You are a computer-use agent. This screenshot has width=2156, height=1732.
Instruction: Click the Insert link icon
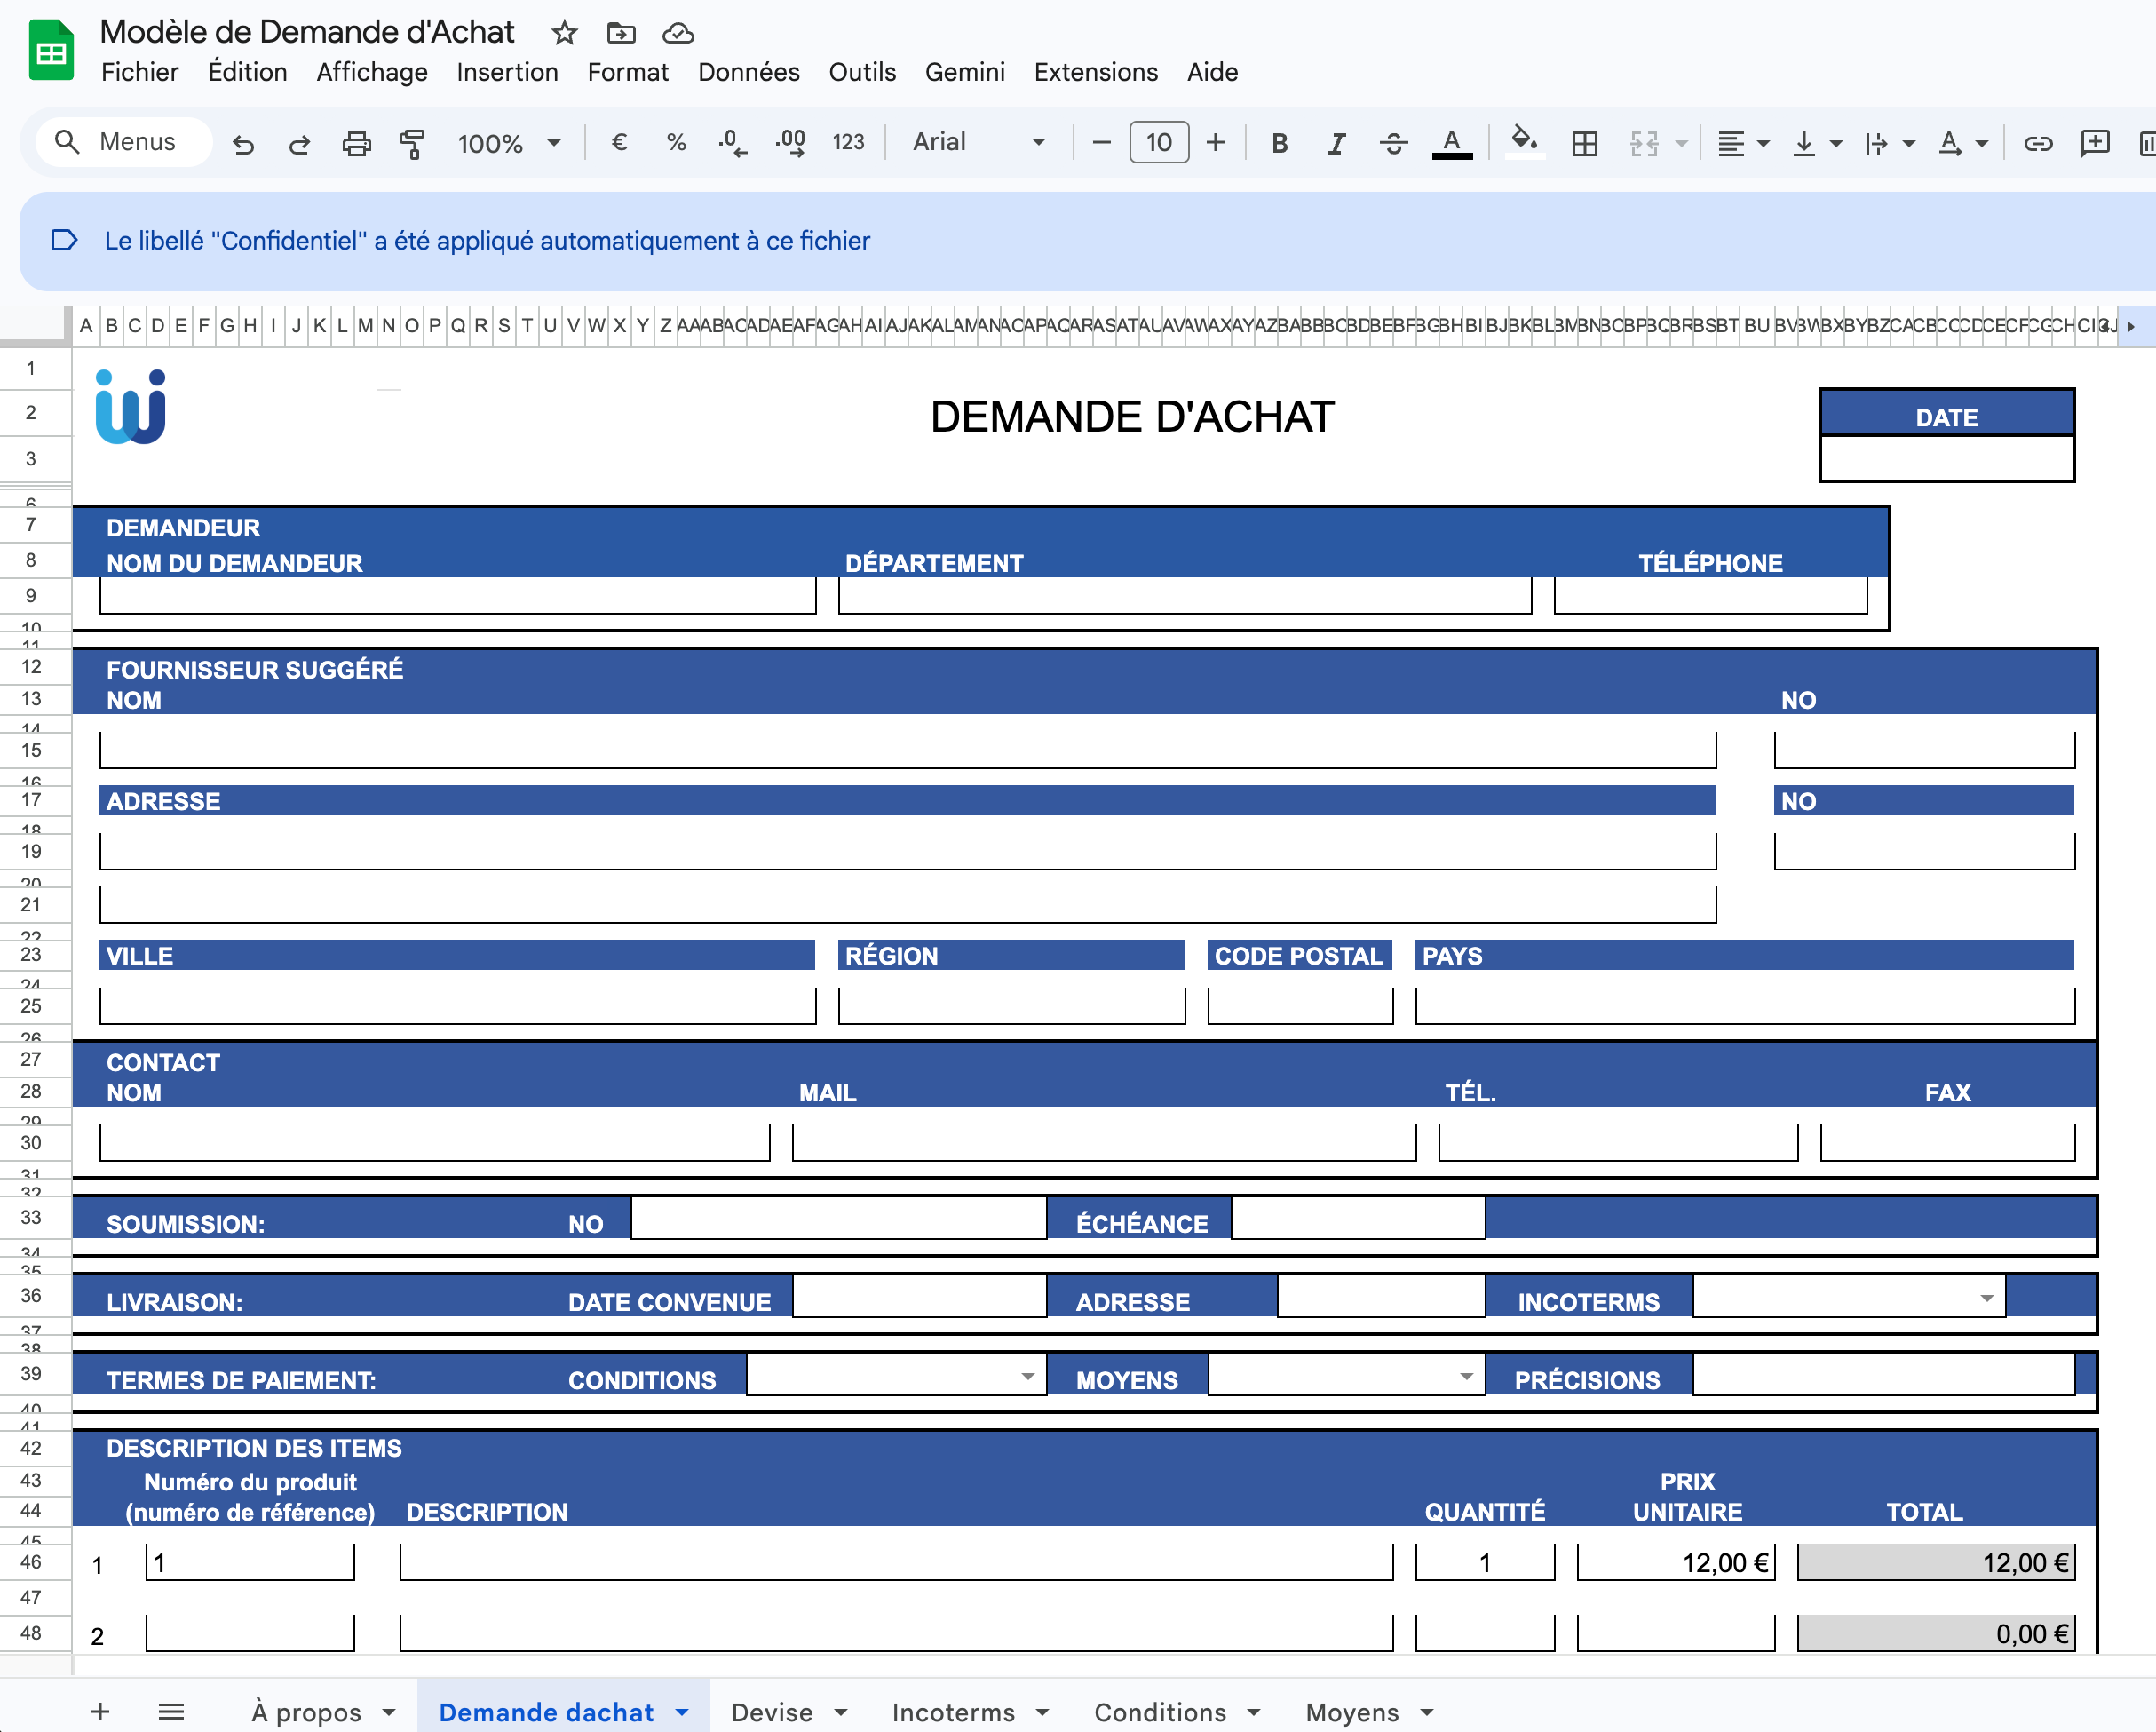click(x=2037, y=143)
